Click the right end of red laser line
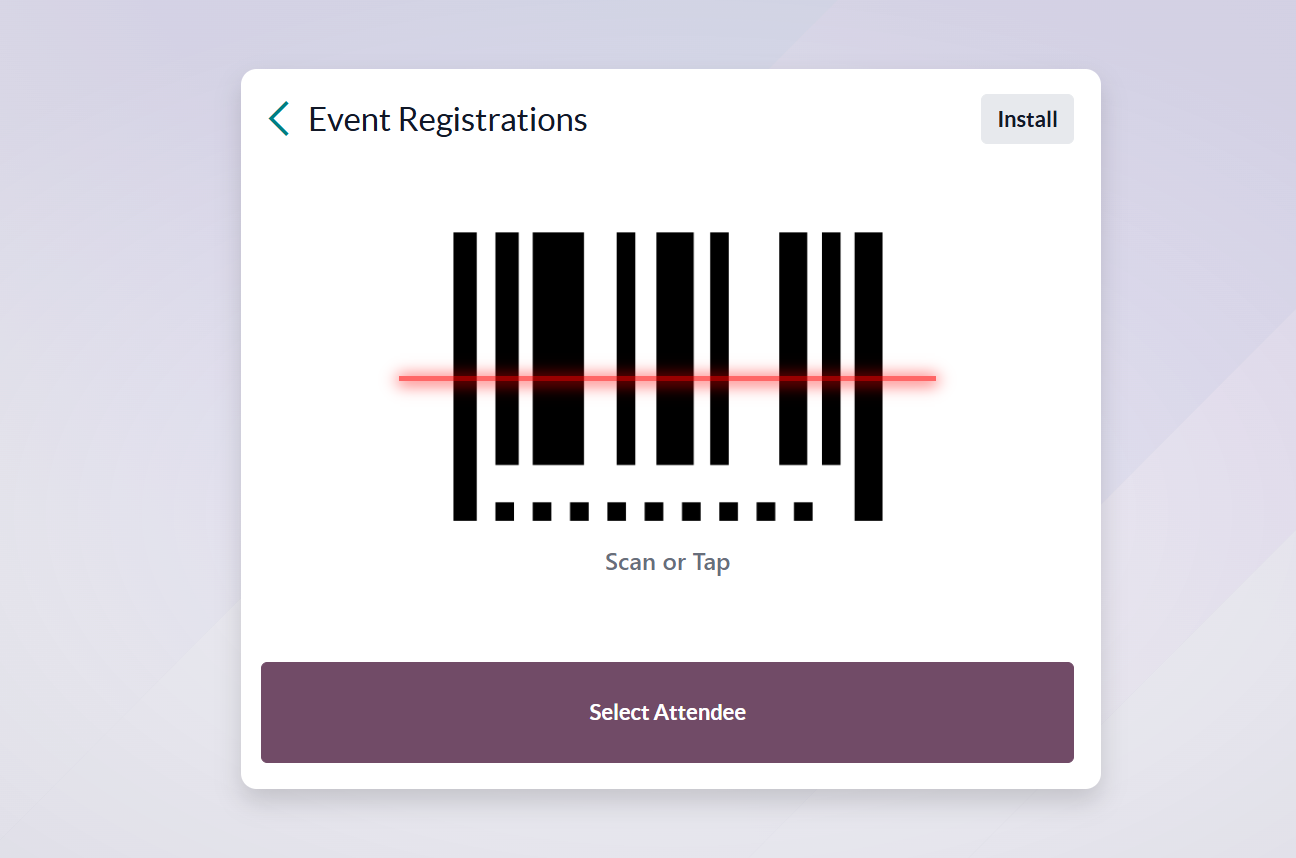The width and height of the screenshot is (1296, 858). (931, 378)
